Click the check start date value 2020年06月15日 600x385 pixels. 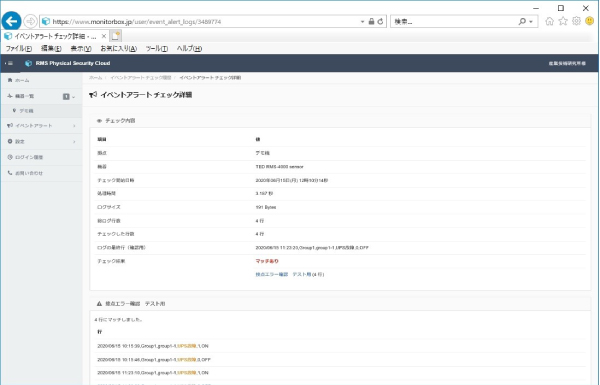[x=292, y=180]
